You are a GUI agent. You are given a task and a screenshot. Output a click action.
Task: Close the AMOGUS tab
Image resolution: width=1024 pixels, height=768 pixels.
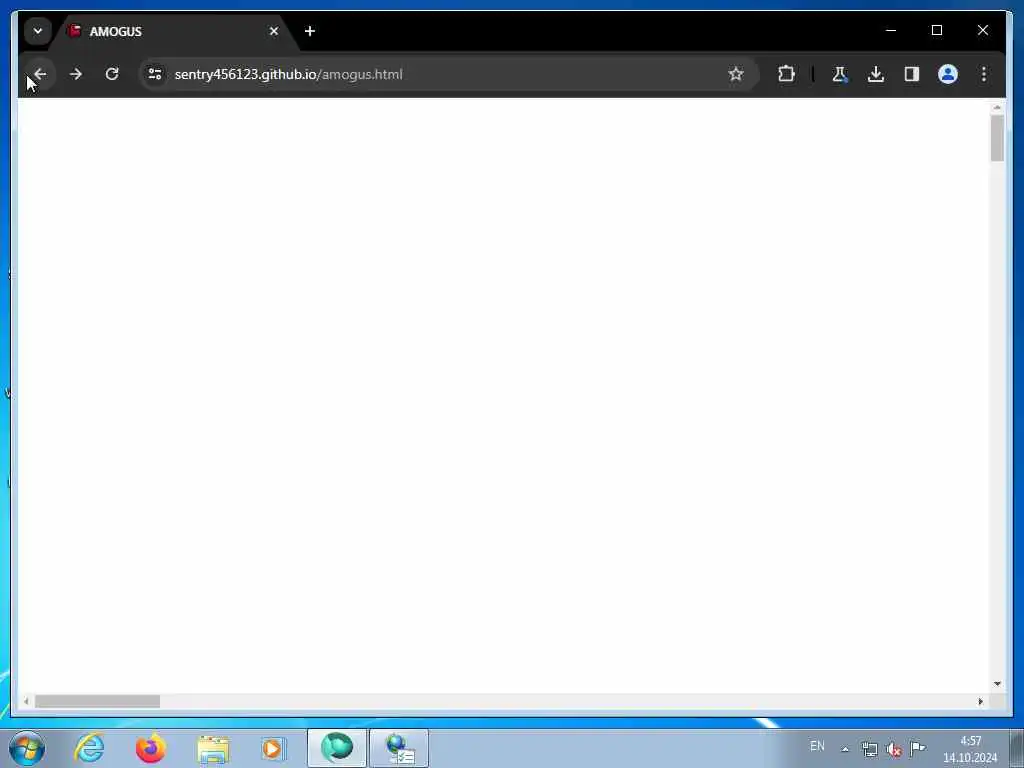[x=274, y=31]
